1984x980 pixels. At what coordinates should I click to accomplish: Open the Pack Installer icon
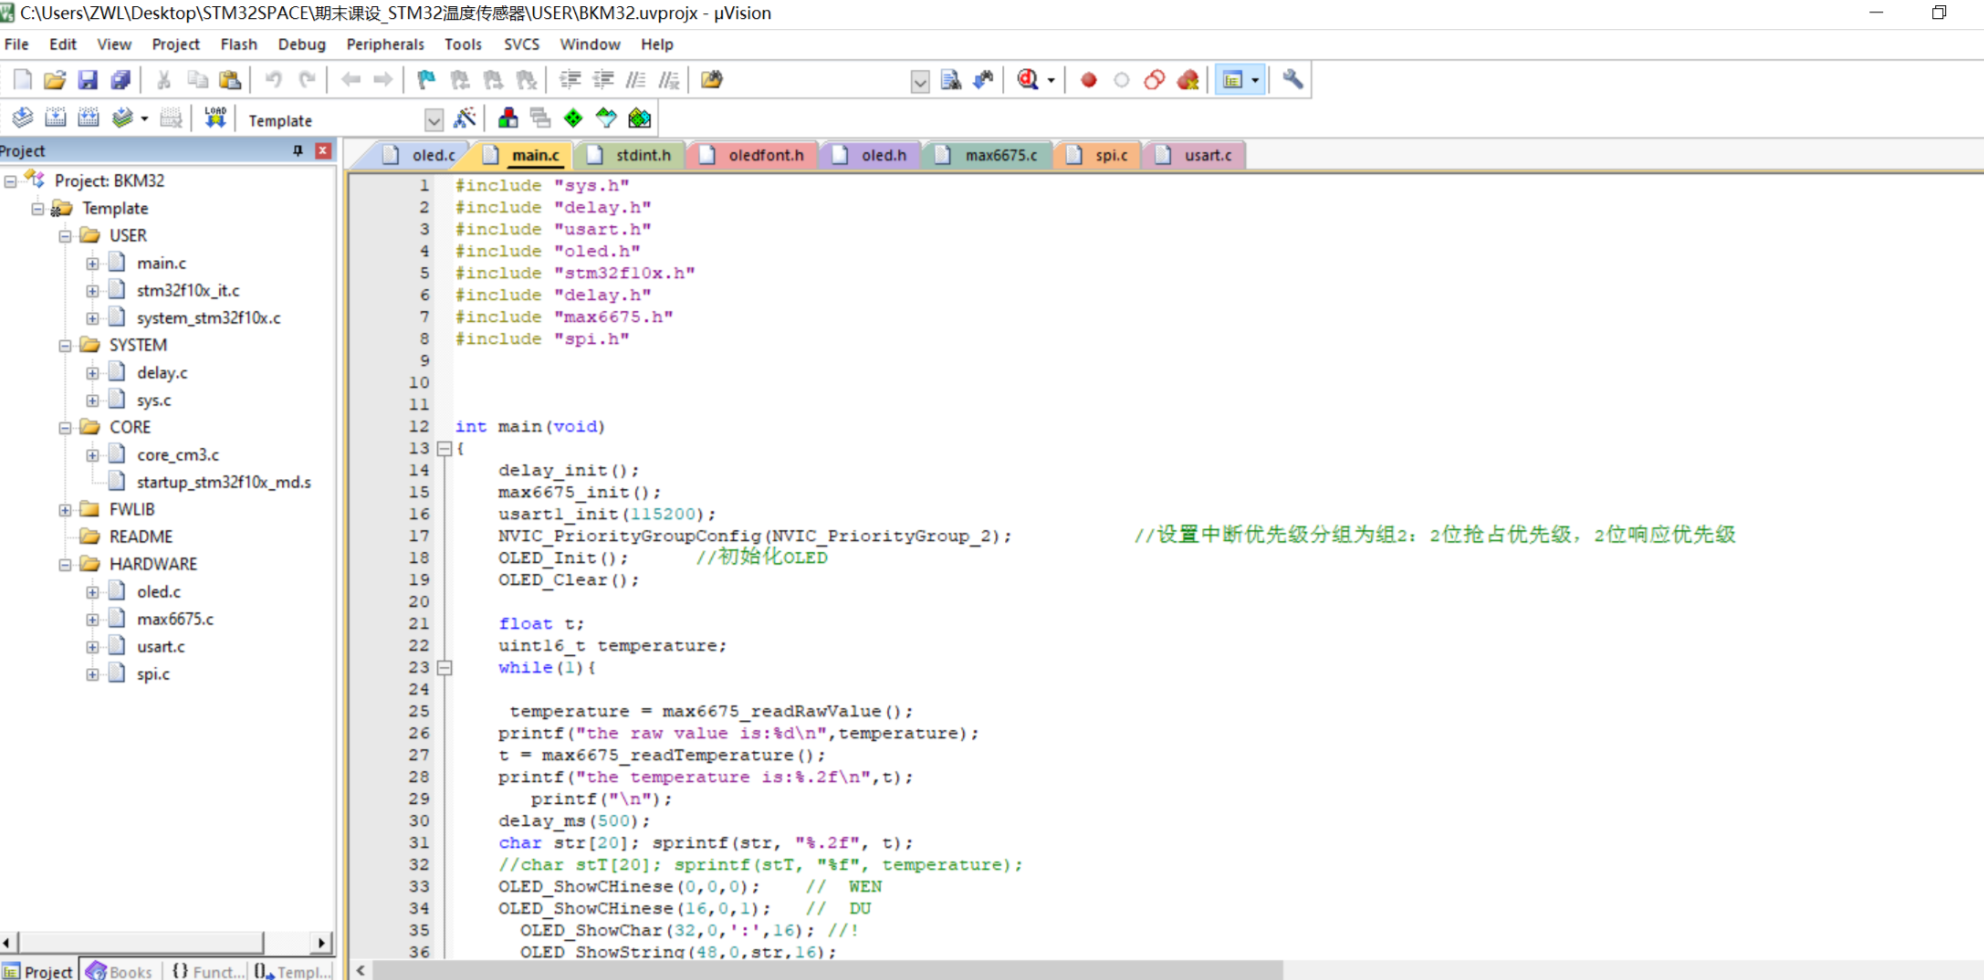pyautogui.click(x=640, y=118)
